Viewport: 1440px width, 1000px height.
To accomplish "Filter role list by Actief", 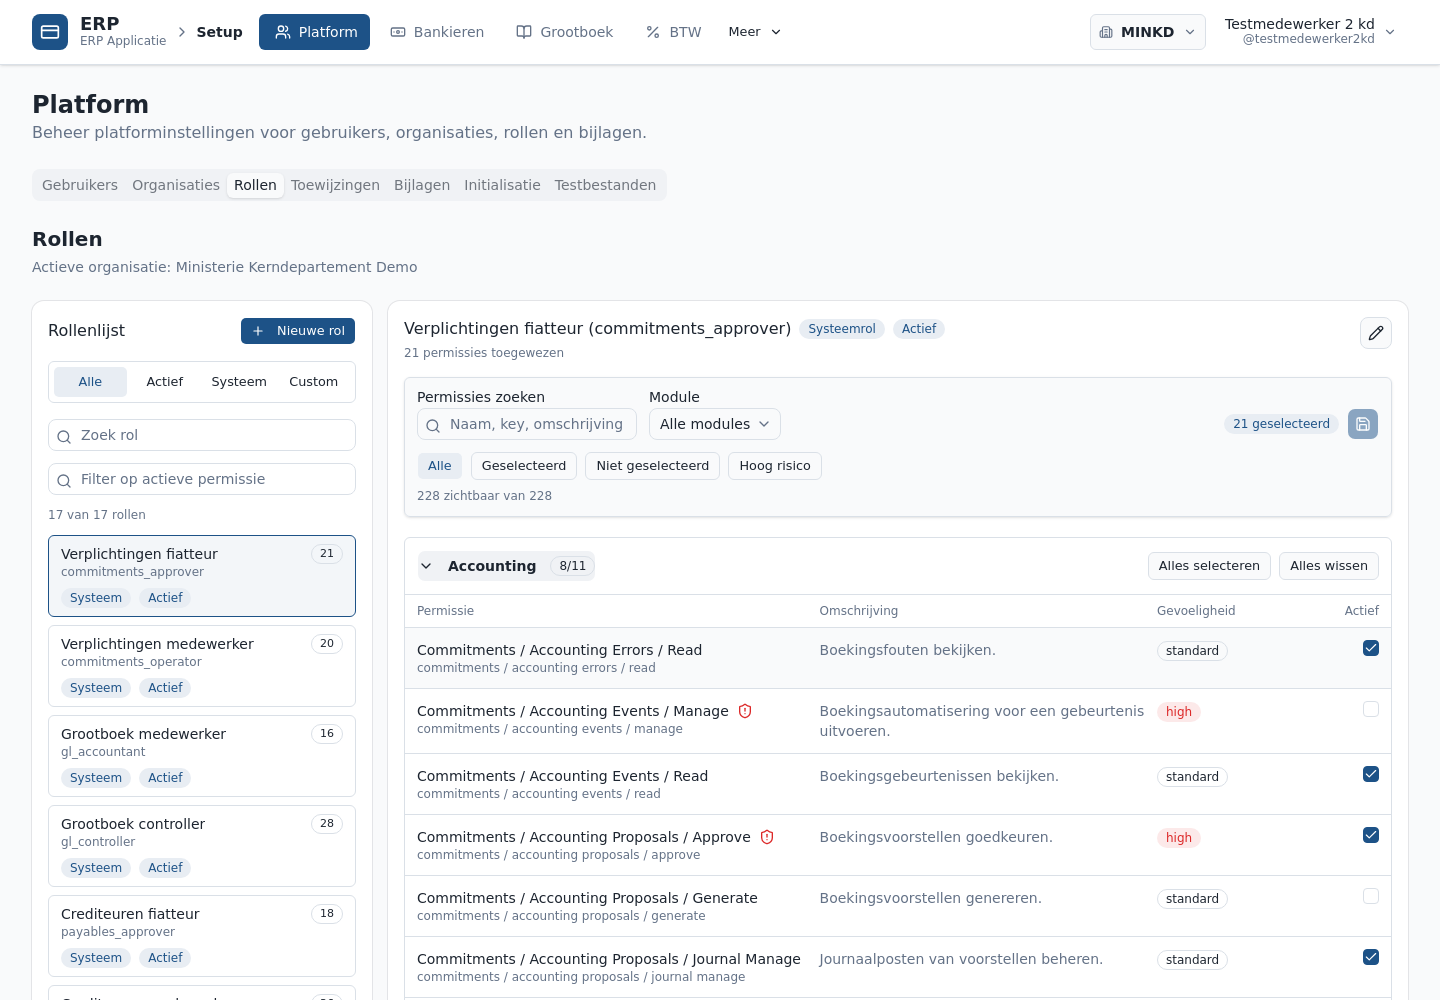I will coord(165,382).
